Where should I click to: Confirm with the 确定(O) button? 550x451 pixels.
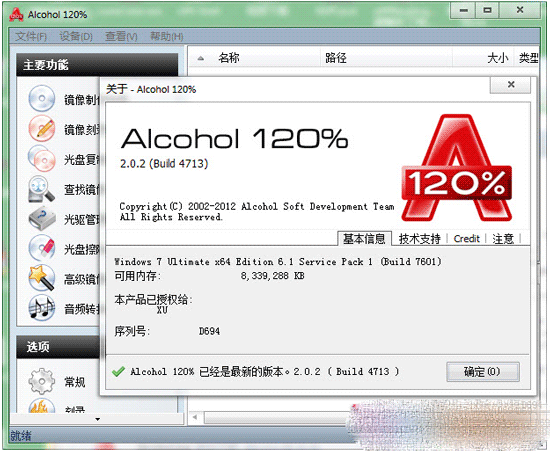483,372
